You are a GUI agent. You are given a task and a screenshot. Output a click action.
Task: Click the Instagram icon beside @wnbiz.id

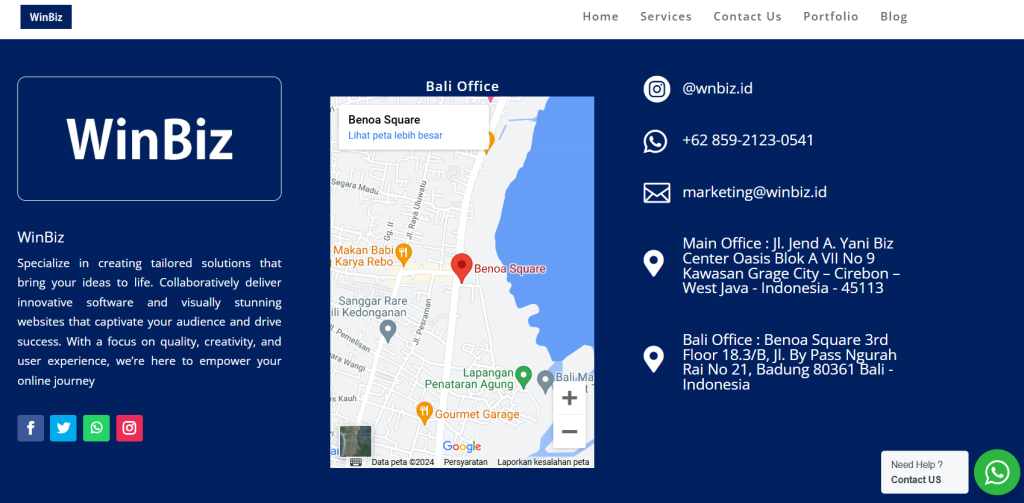[656, 89]
